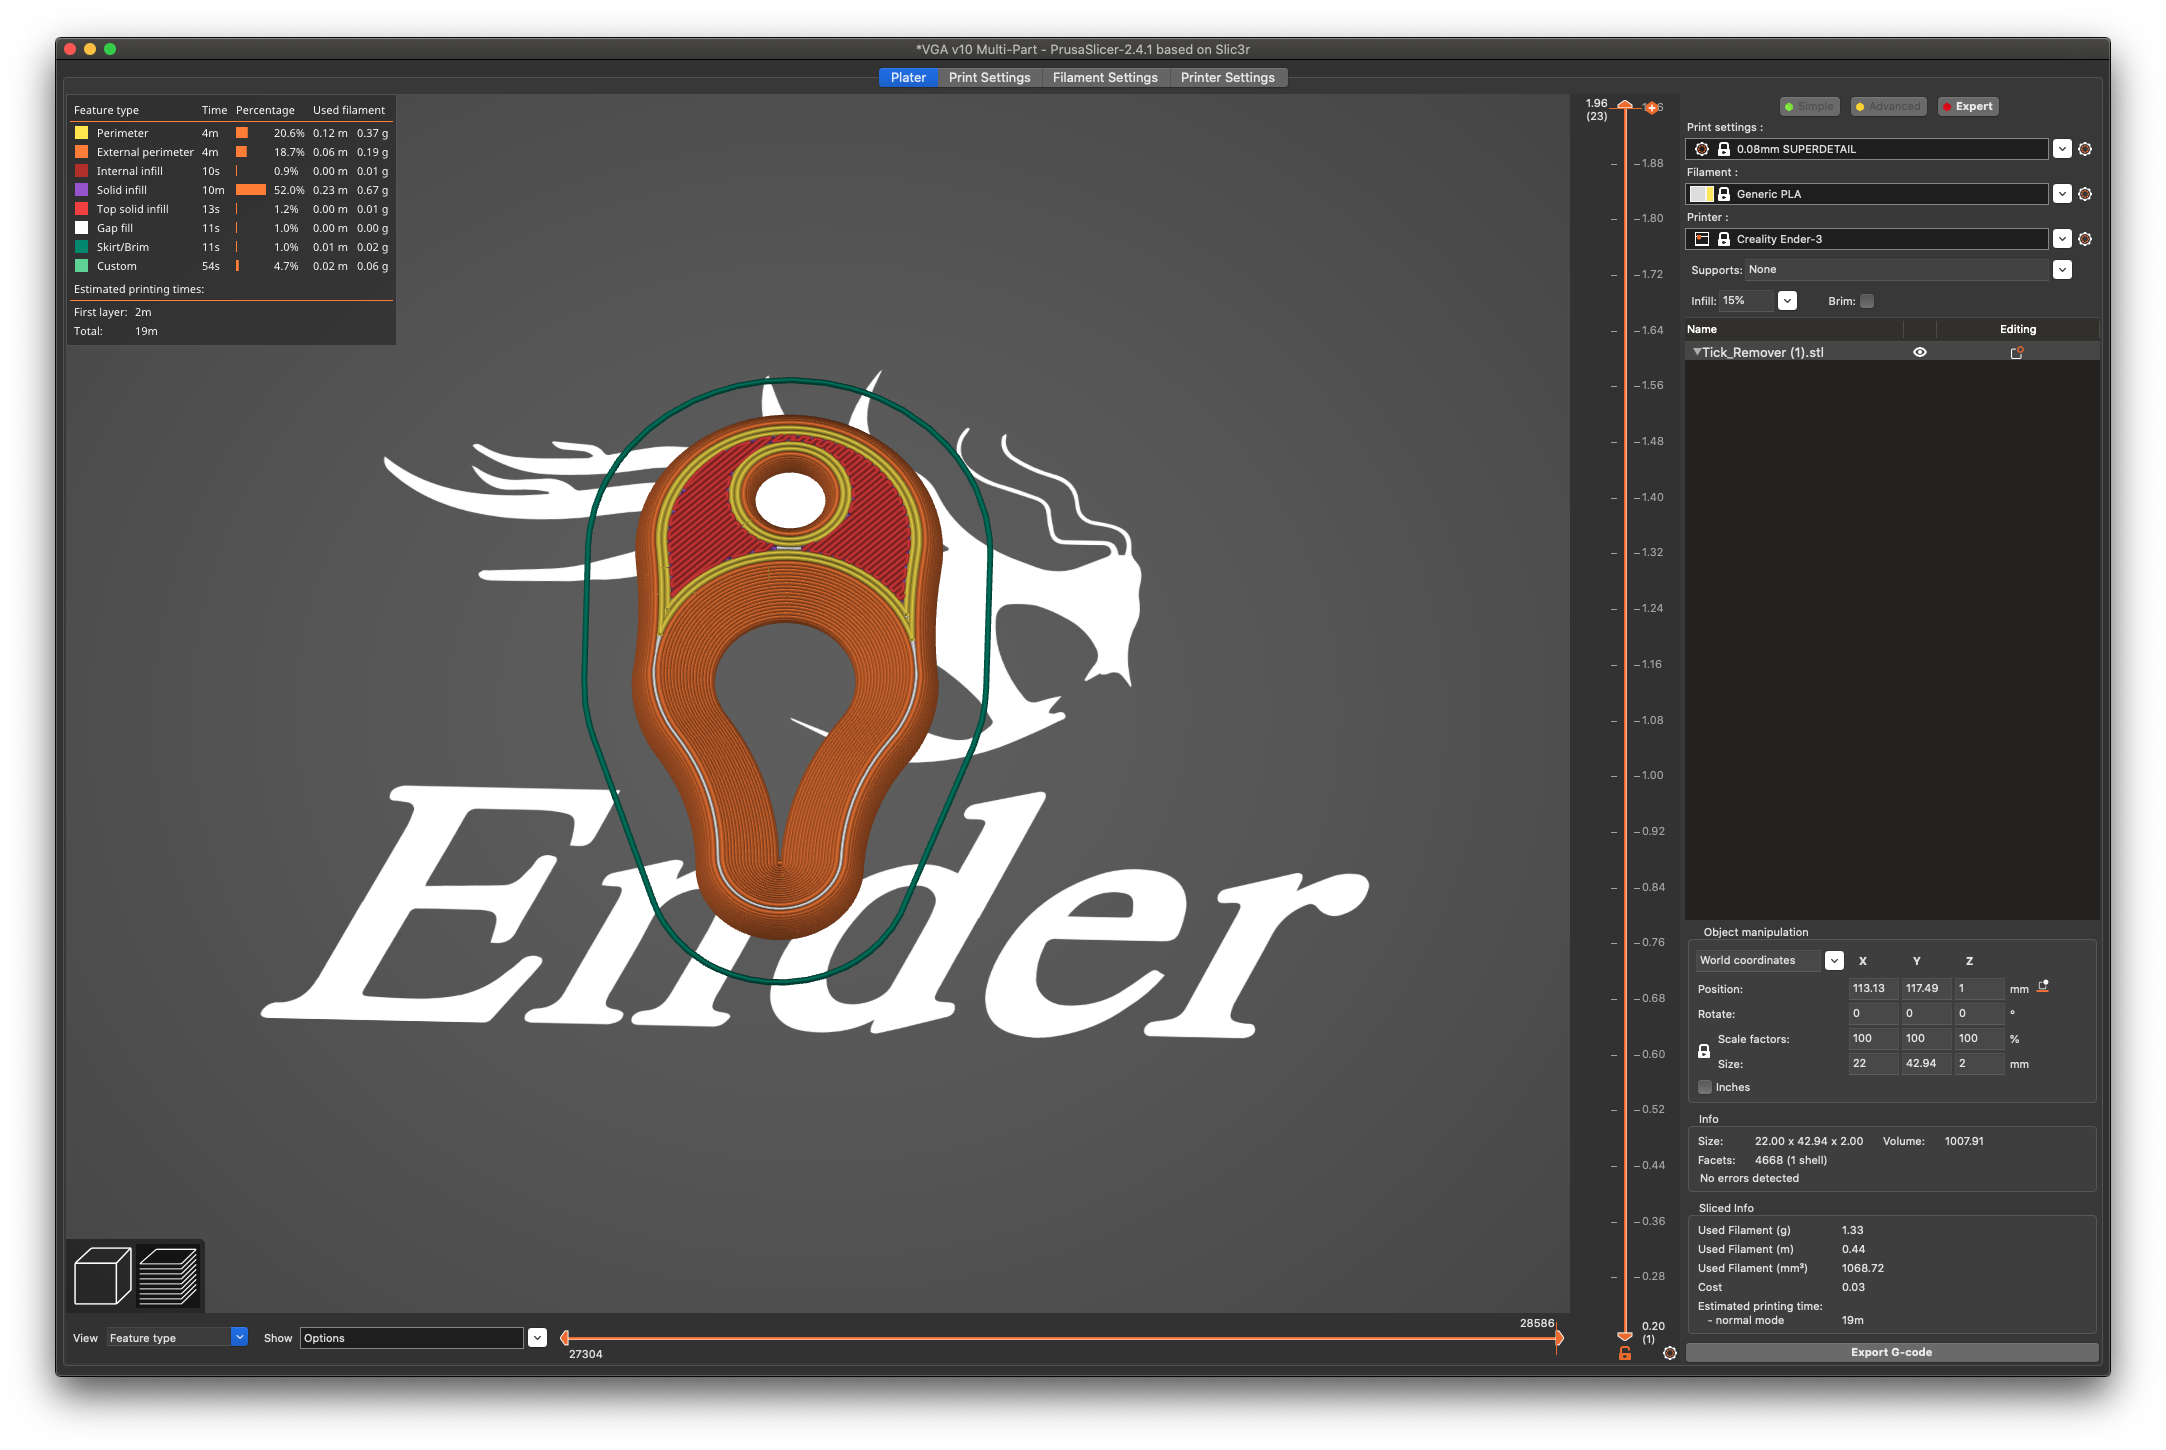
Task: Click the gear icon inside the 0.08mm SUPERDETAIL field
Action: (x=1702, y=149)
